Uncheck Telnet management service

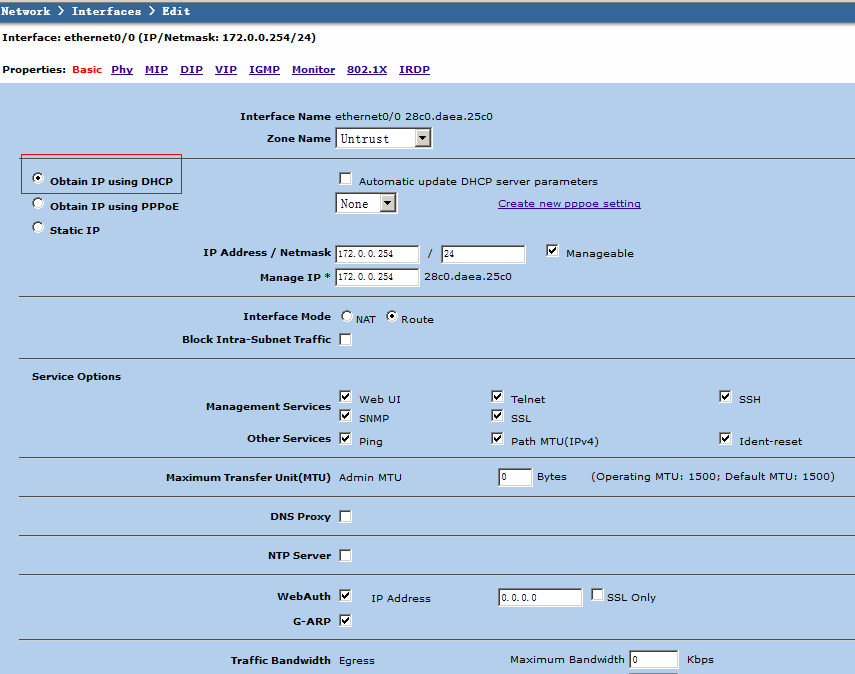coord(497,397)
